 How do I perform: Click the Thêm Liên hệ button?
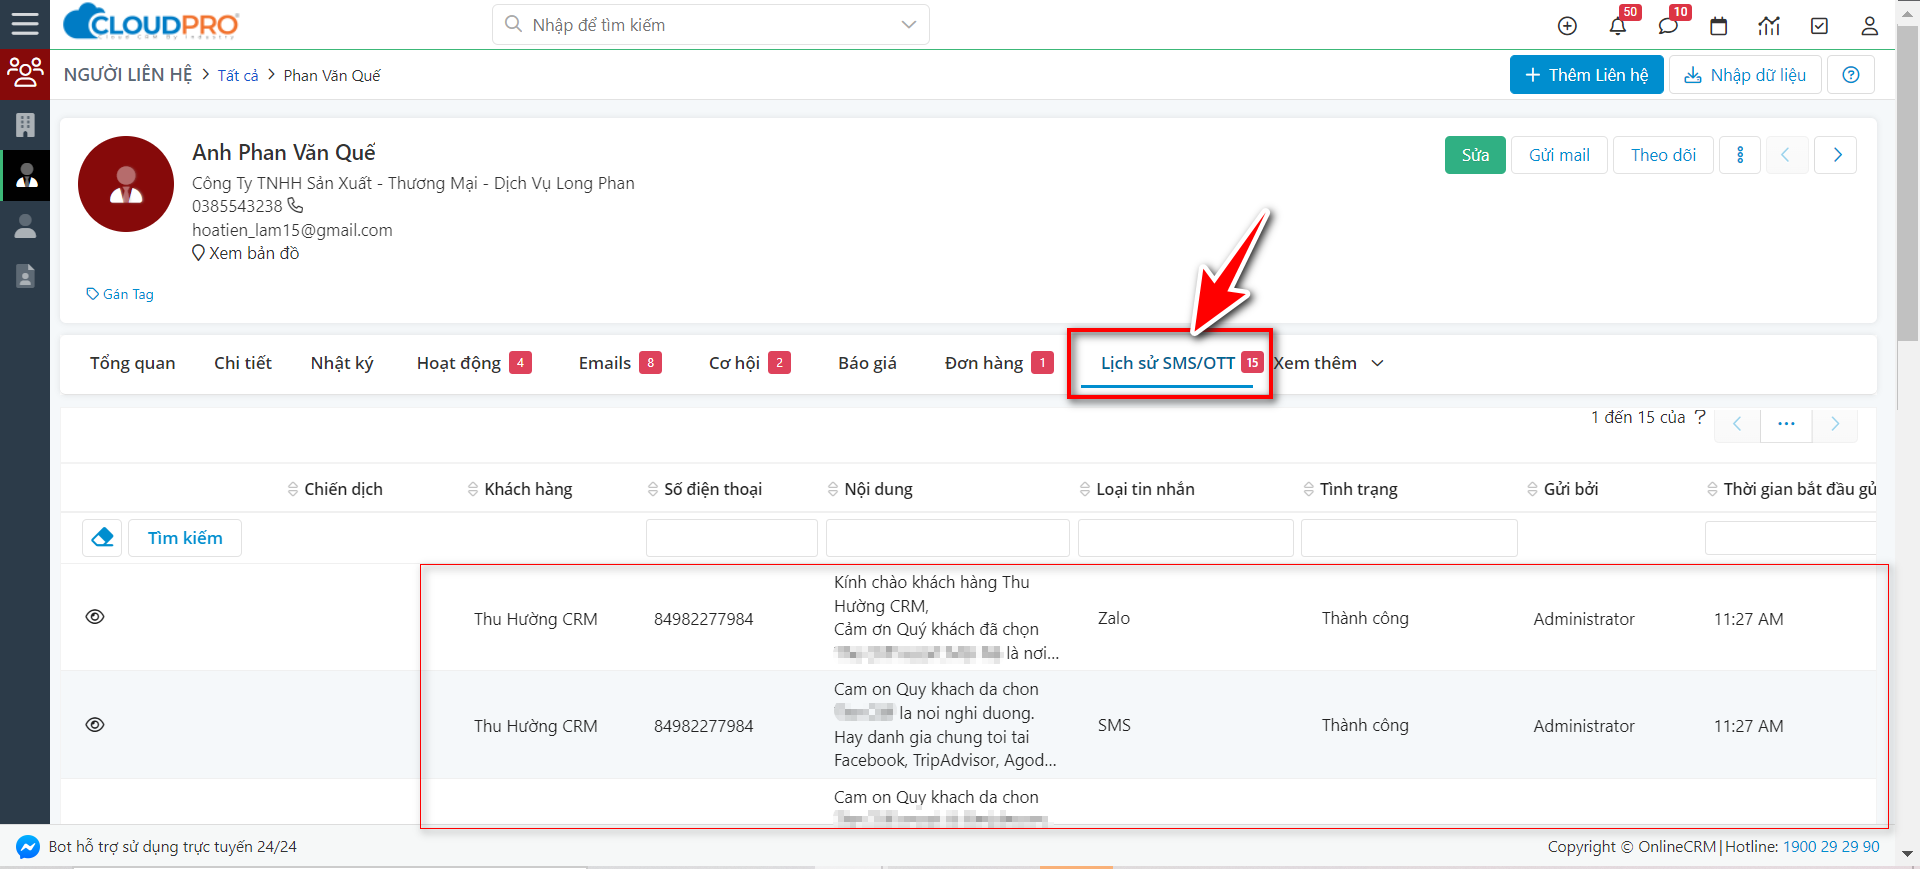click(x=1587, y=75)
